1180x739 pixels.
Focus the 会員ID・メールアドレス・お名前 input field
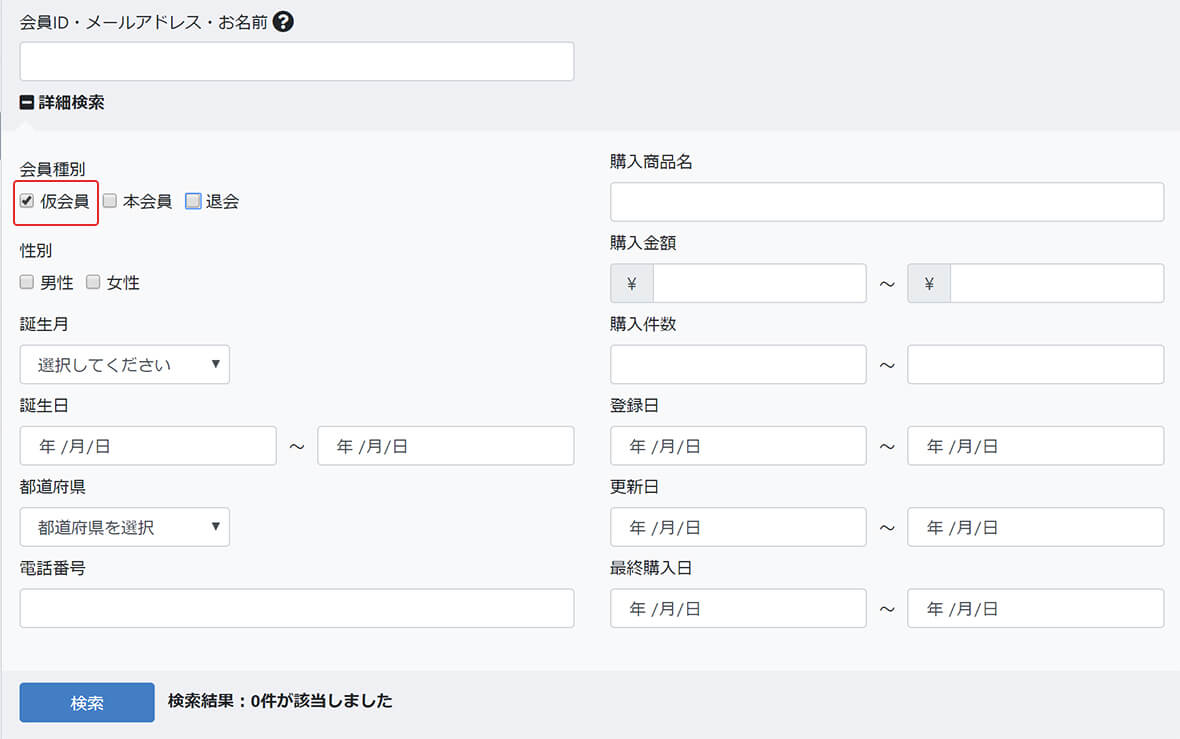coord(297,61)
